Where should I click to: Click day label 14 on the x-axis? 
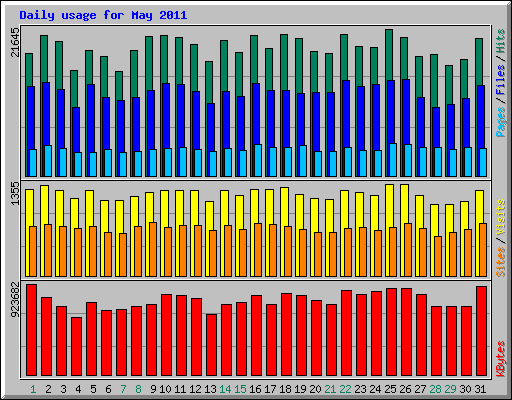click(225, 389)
